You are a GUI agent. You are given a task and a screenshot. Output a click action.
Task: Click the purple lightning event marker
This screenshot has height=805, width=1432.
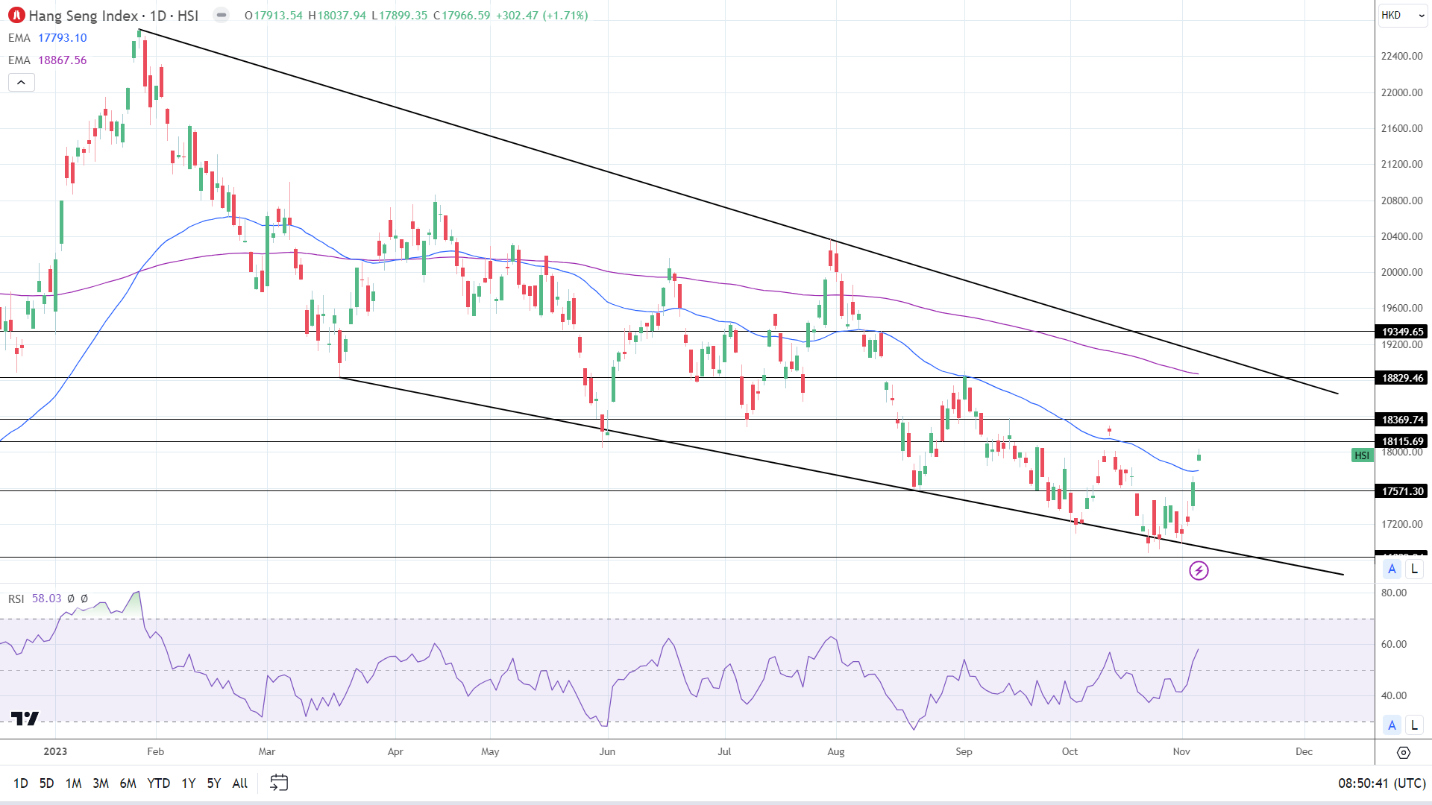(x=1198, y=571)
